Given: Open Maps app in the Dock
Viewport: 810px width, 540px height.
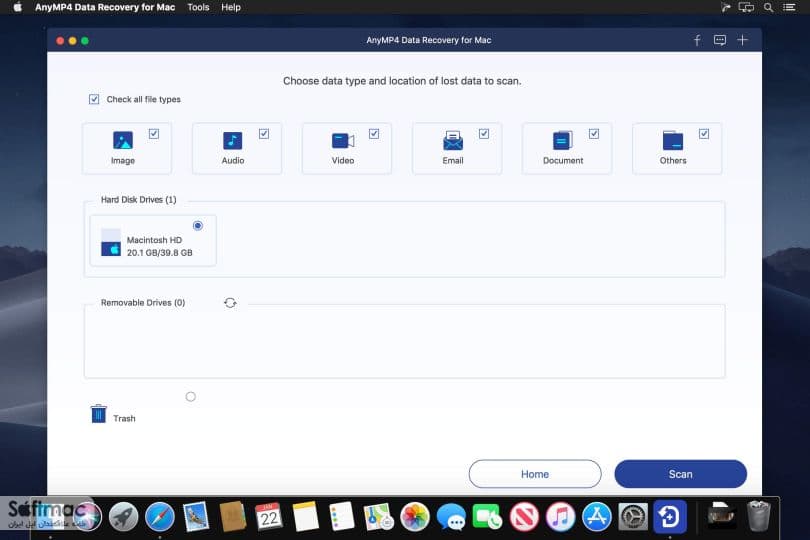Looking at the screenshot, I should tap(378, 516).
